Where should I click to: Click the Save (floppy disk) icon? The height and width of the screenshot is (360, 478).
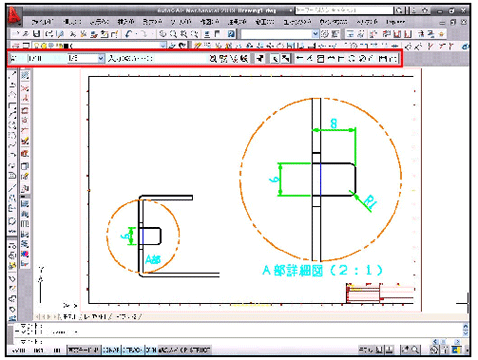point(36,34)
